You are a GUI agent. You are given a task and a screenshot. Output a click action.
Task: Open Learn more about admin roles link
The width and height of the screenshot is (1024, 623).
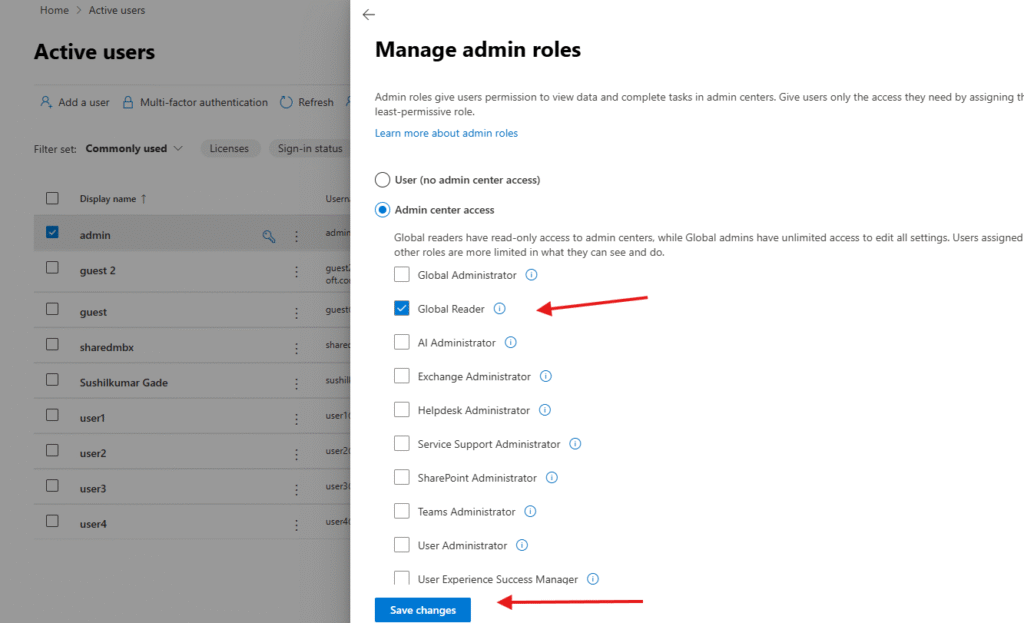[x=446, y=133]
